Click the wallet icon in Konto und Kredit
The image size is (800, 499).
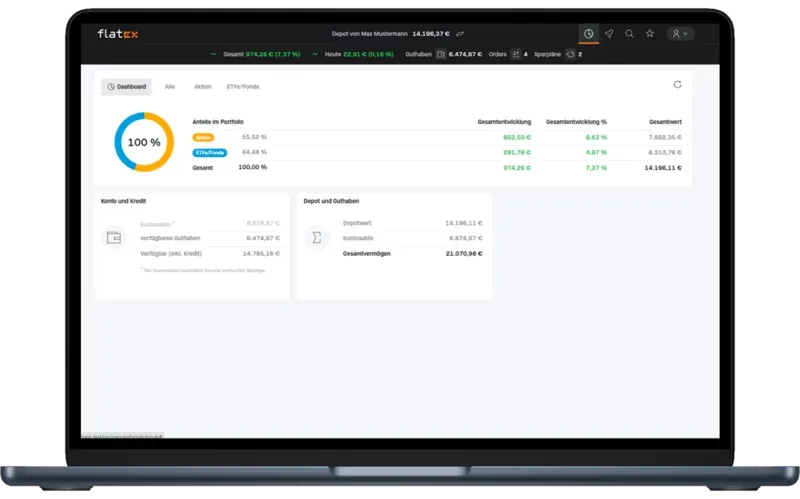114,238
